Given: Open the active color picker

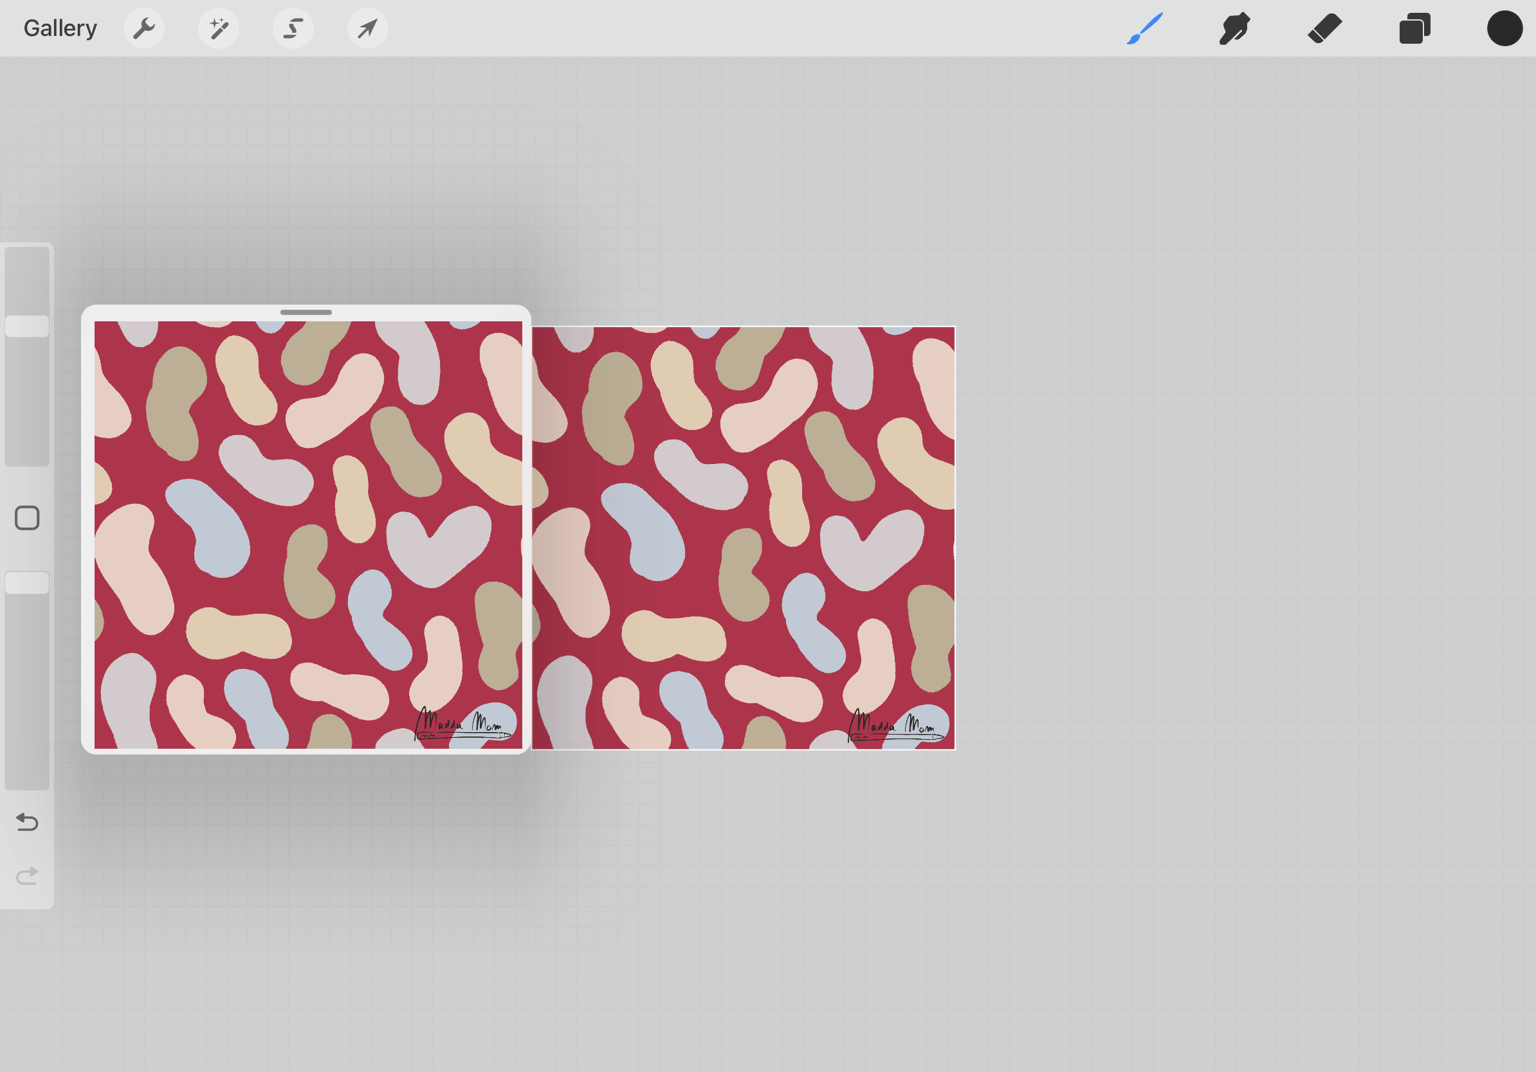Looking at the screenshot, I should click(1504, 28).
